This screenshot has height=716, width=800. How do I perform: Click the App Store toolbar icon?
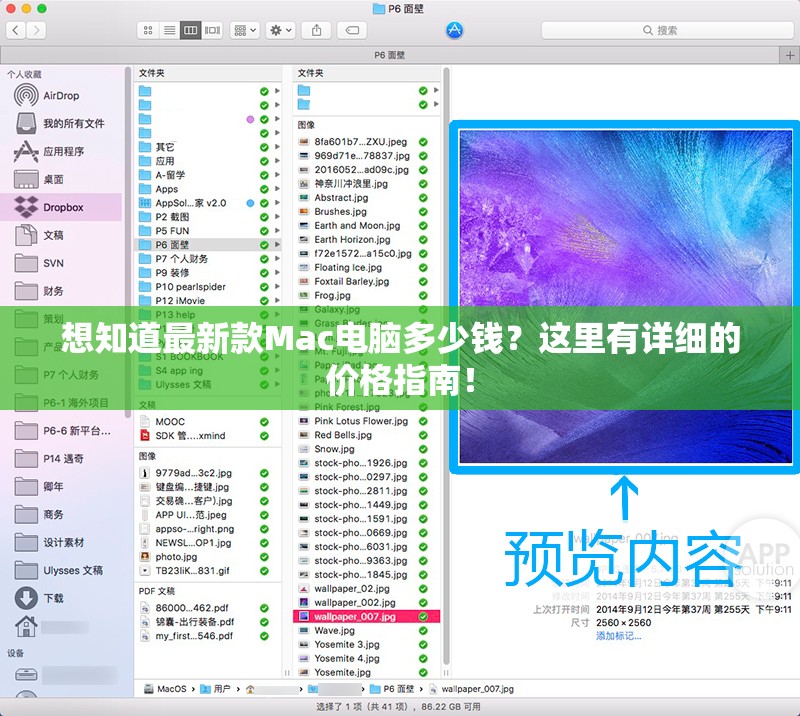click(x=454, y=31)
